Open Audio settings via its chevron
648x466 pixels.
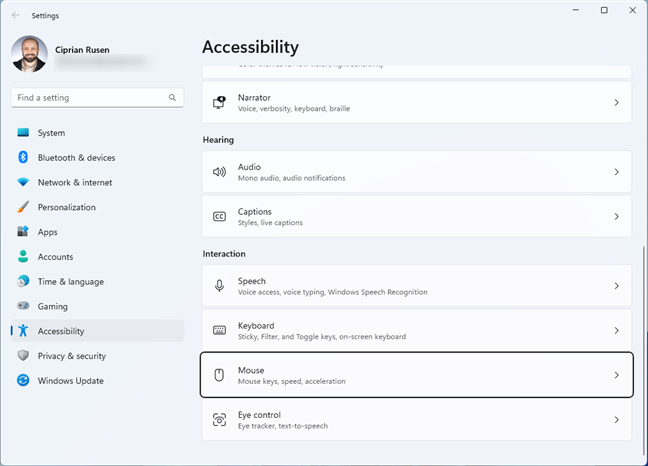(617, 172)
